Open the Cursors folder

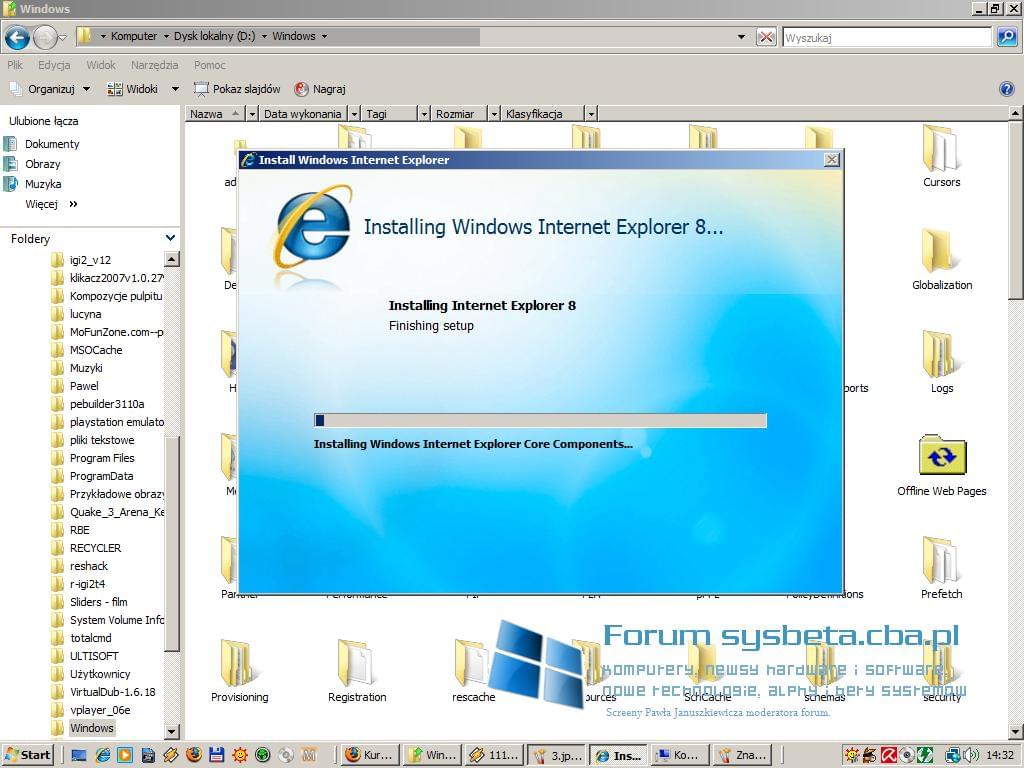pos(941,157)
